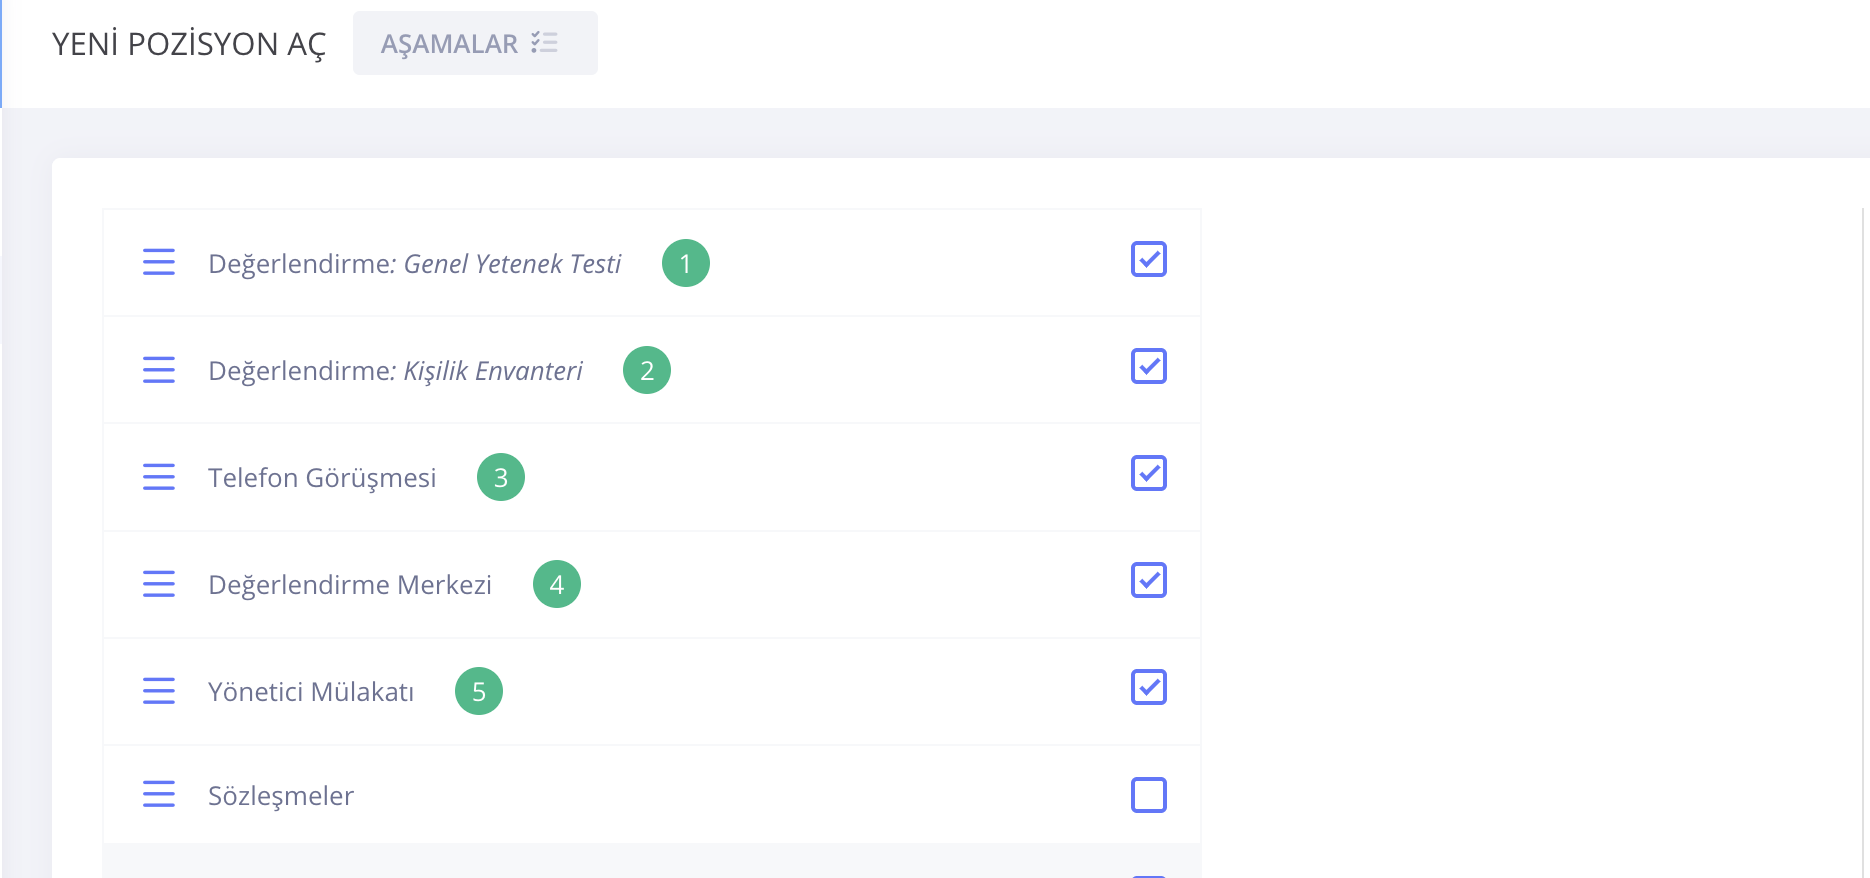Click drag handle icon for Kişilik Envanteri

pyautogui.click(x=159, y=370)
